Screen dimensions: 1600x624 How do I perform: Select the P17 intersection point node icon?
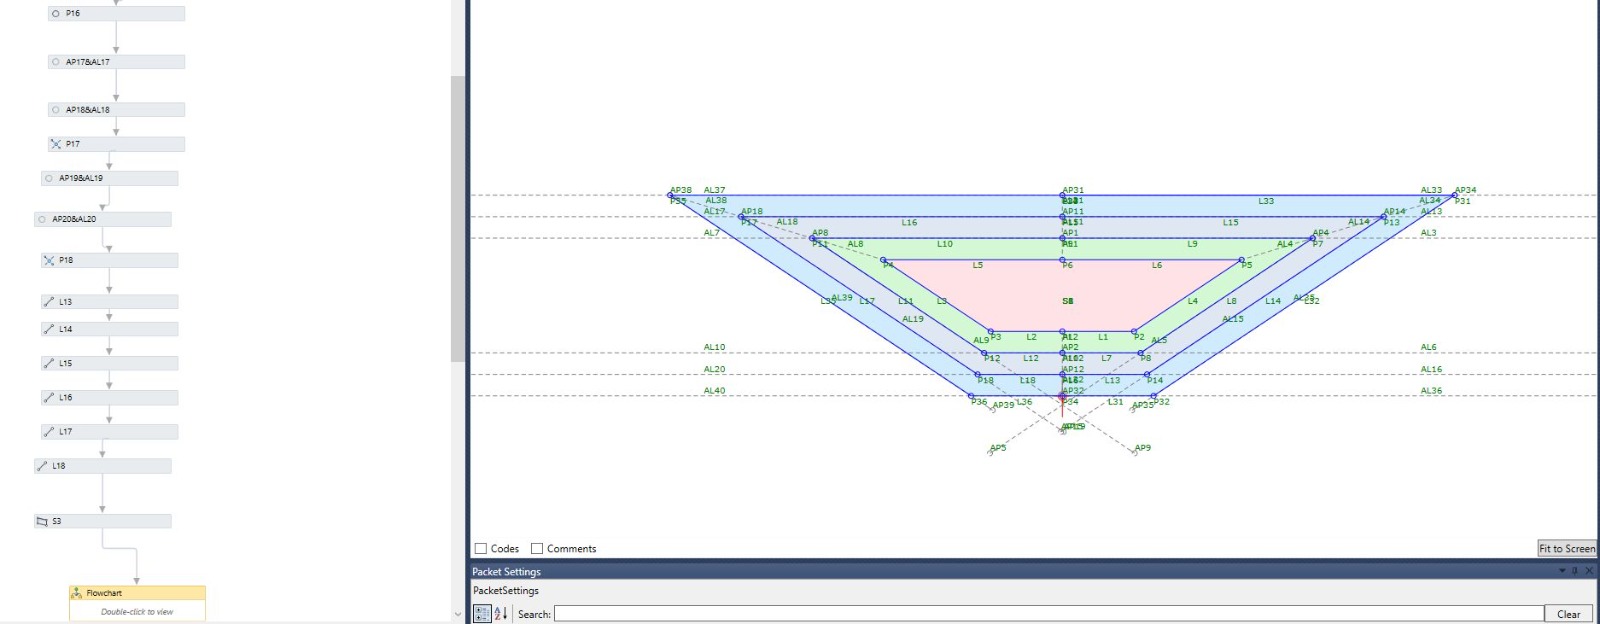tap(56, 144)
